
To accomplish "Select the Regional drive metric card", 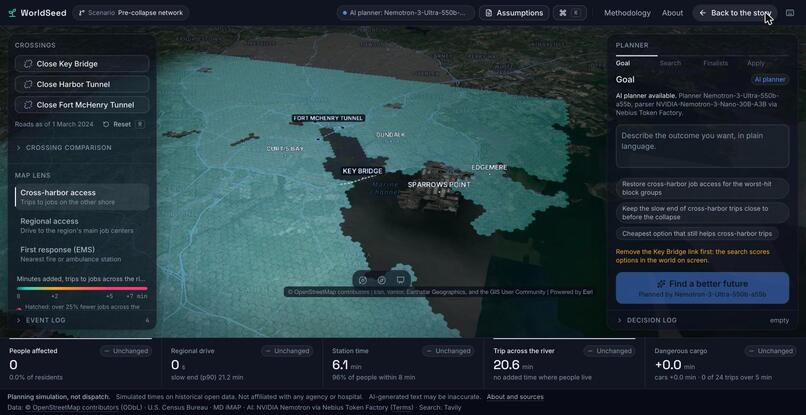I will pos(242,365).
